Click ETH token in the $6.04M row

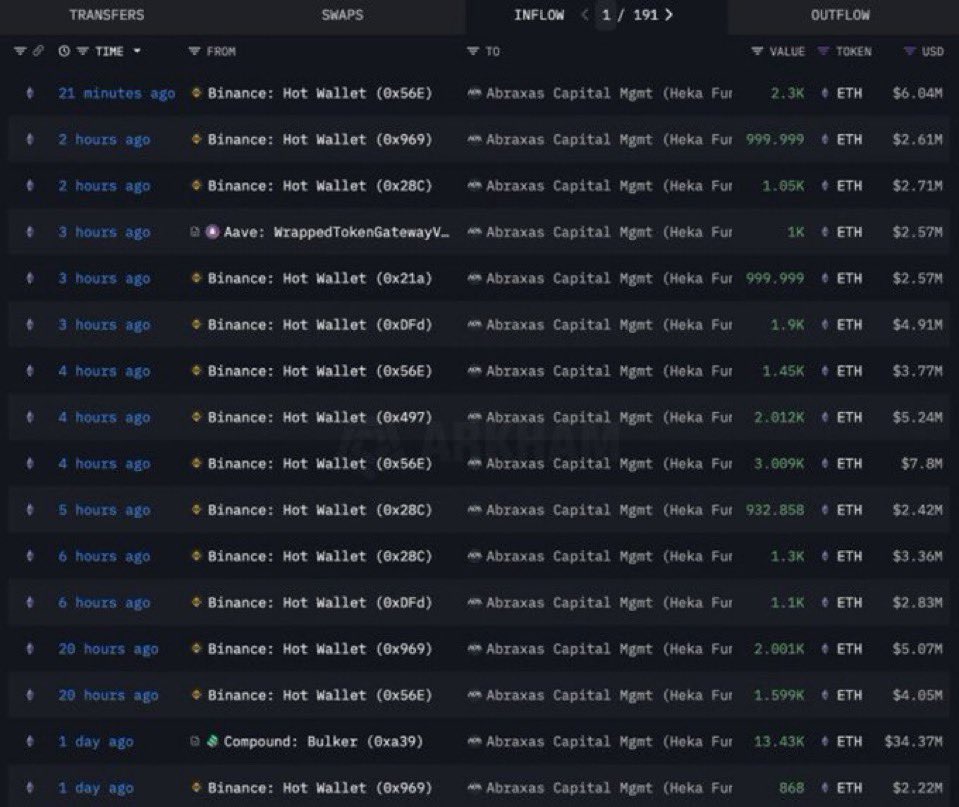click(849, 93)
